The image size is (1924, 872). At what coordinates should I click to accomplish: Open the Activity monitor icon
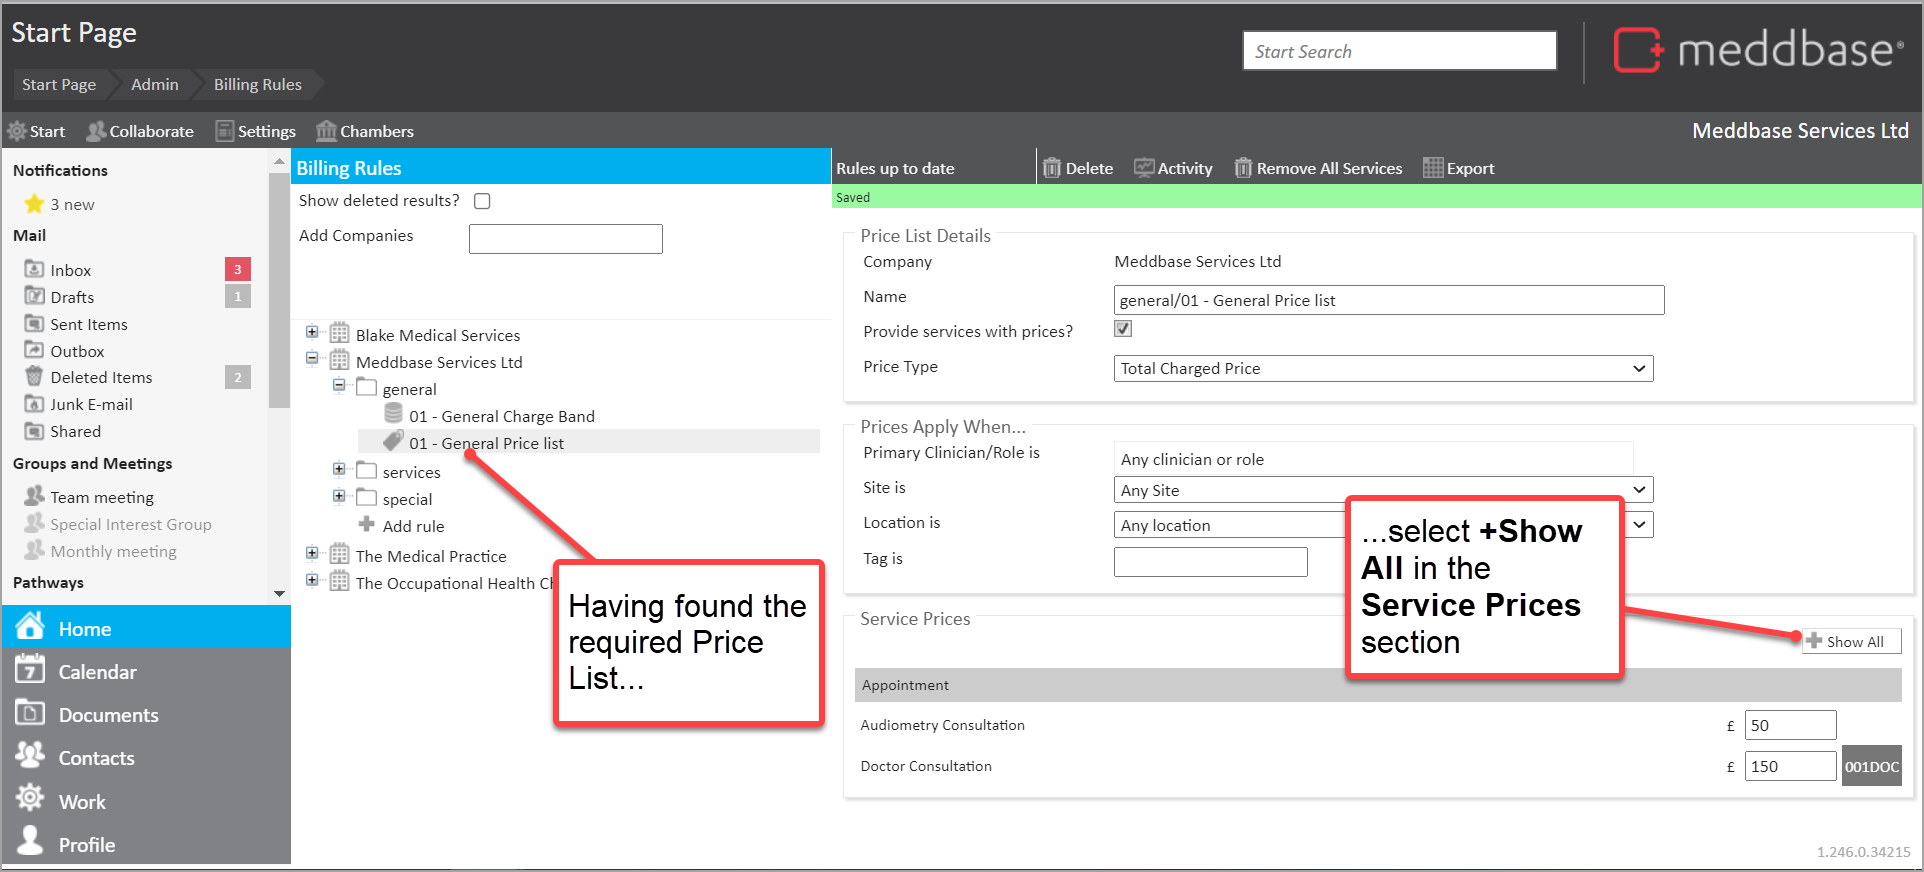(1143, 168)
